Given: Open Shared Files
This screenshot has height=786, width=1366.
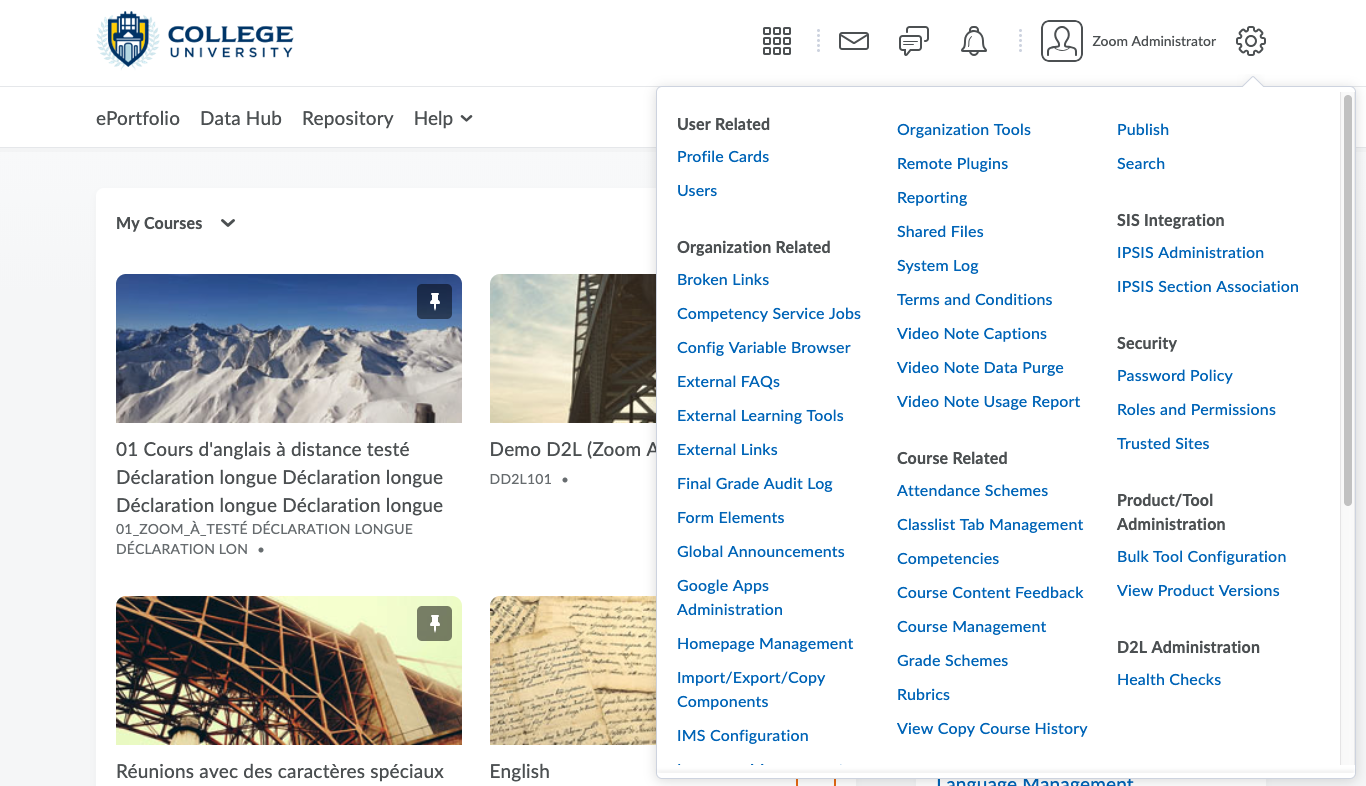Looking at the screenshot, I should point(940,232).
